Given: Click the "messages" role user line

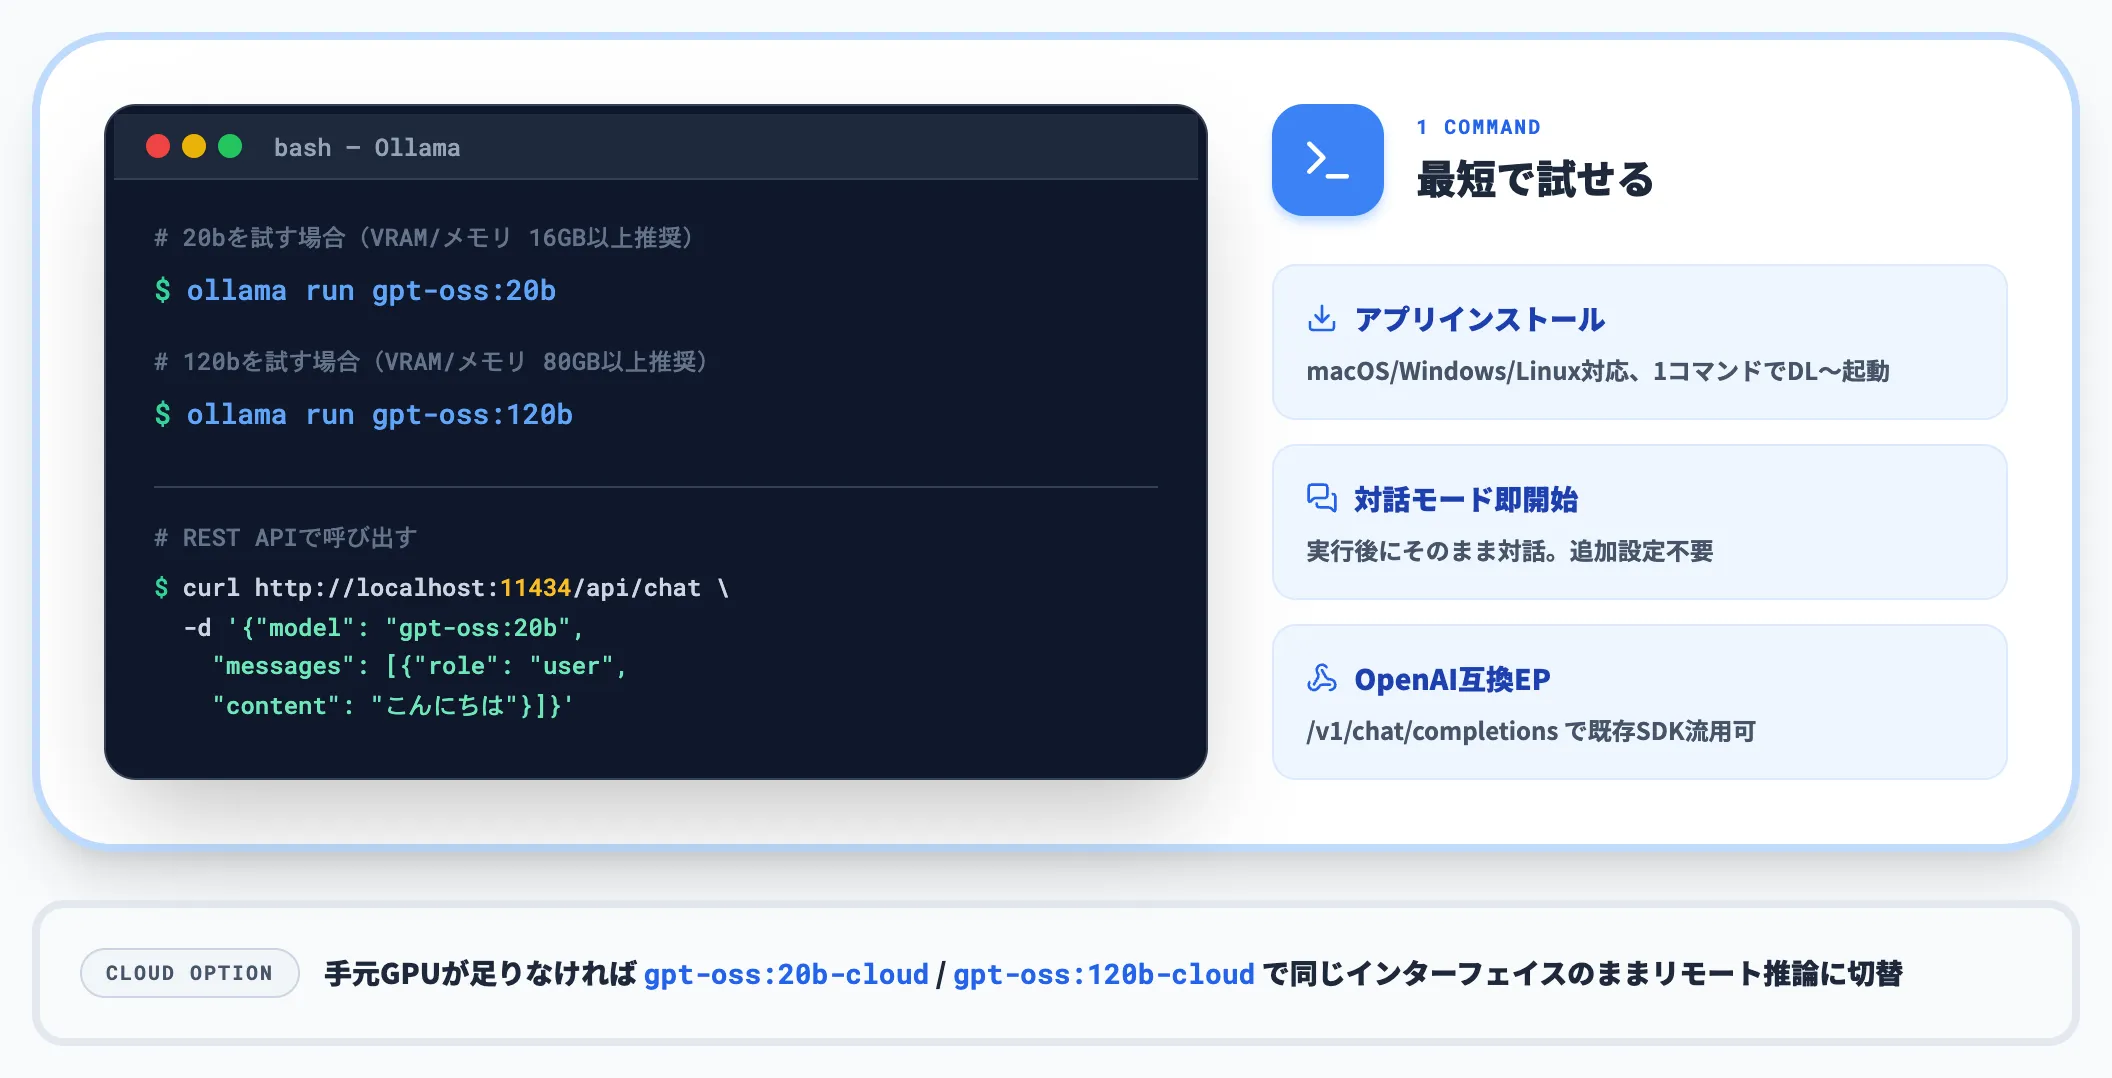Looking at the screenshot, I should click(419, 666).
